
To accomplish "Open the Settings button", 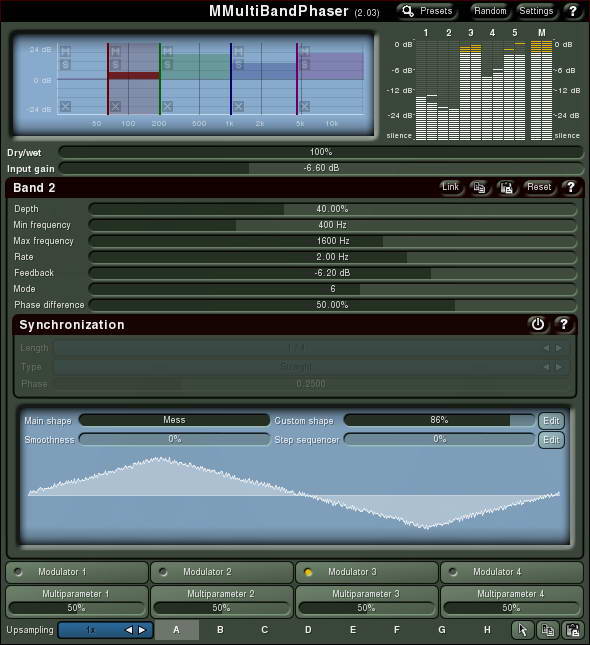I will 536,11.
